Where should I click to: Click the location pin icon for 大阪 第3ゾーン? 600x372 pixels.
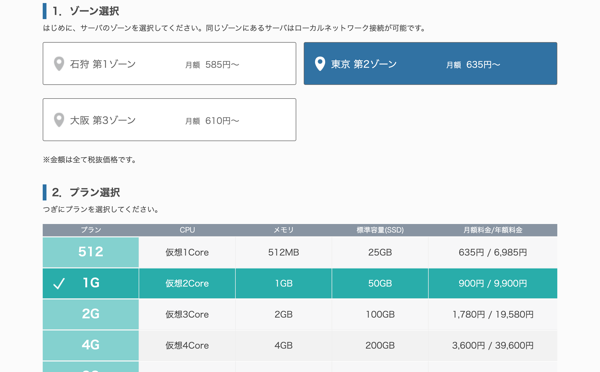(x=59, y=120)
